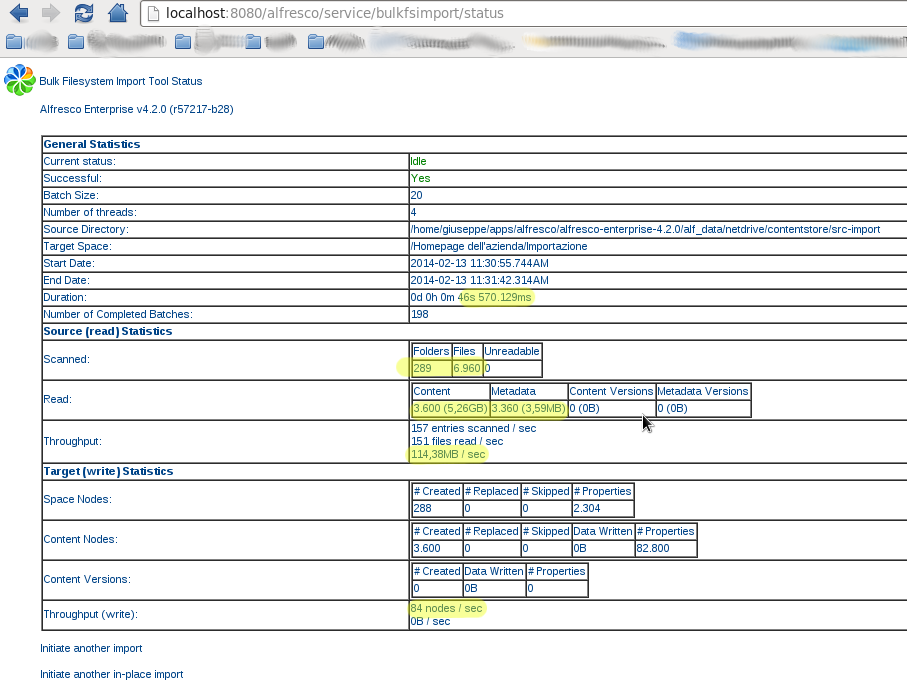The width and height of the screenshot is (907, 687).
Task: Click the Content Nodes Data Written value "0B"
Action: pos(580,548)
